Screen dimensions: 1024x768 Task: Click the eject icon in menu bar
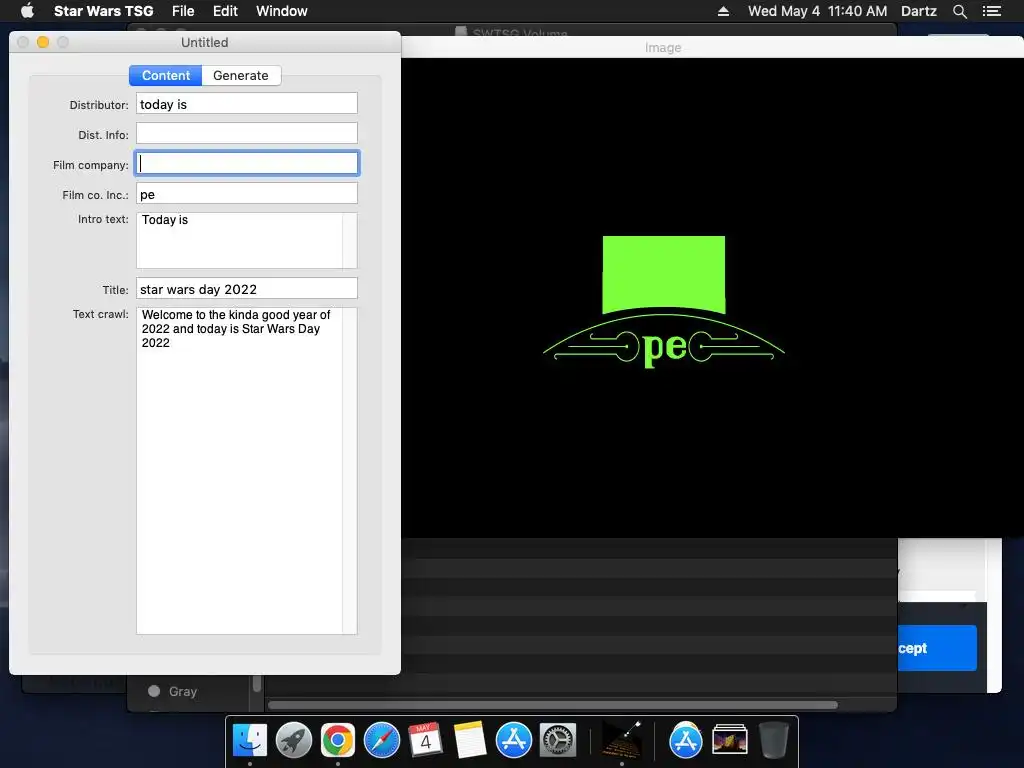[x=723, y=11]
